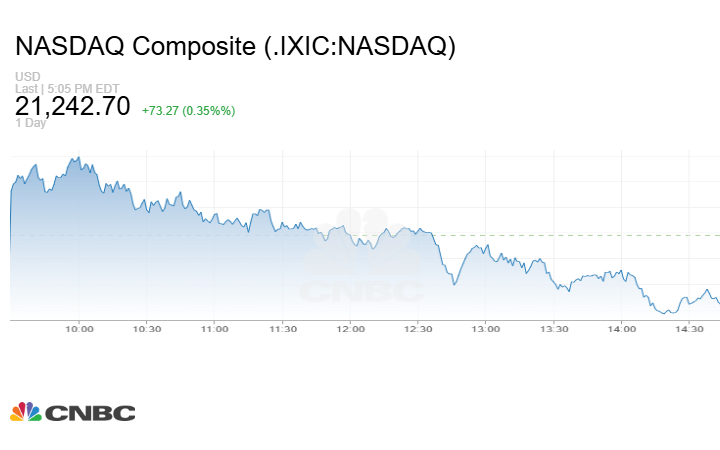Viewport: 720px width, 450px height.
Task: Click the 11:00 time axis label
Action: [214, 328]
